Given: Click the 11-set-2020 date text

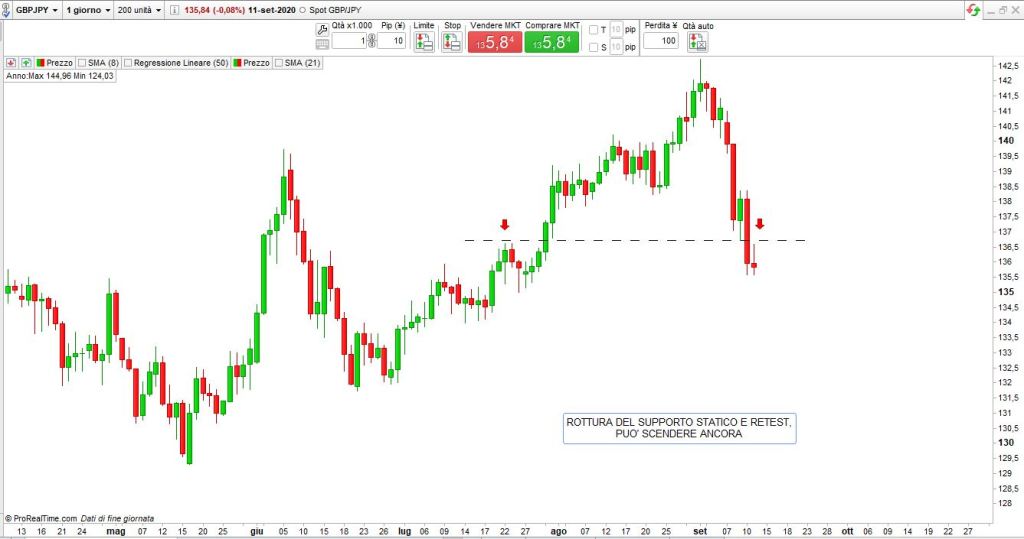Looking at the screenshot, I should point(272,10).
